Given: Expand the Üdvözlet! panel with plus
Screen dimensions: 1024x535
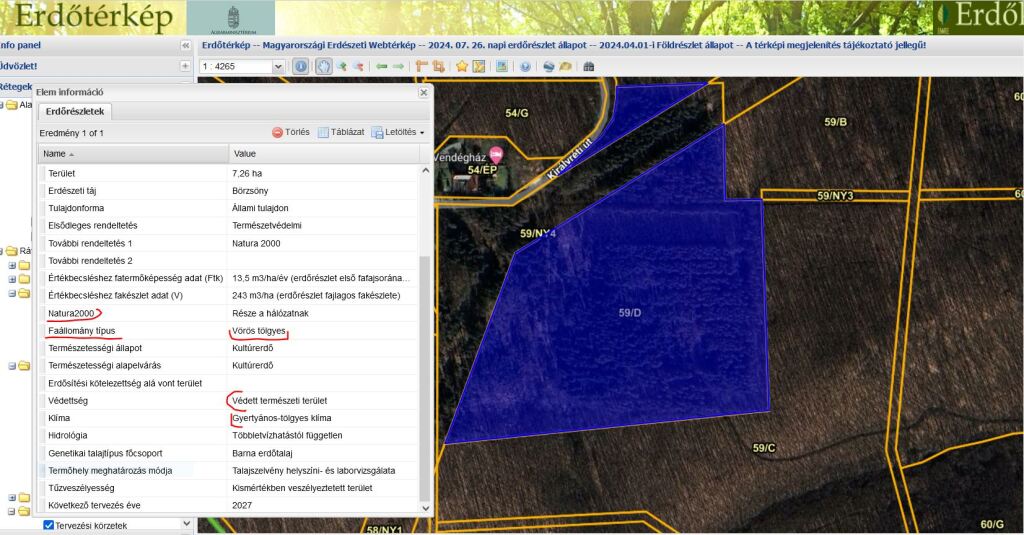Looking at the screenshot, I should [x=185, y=66].
